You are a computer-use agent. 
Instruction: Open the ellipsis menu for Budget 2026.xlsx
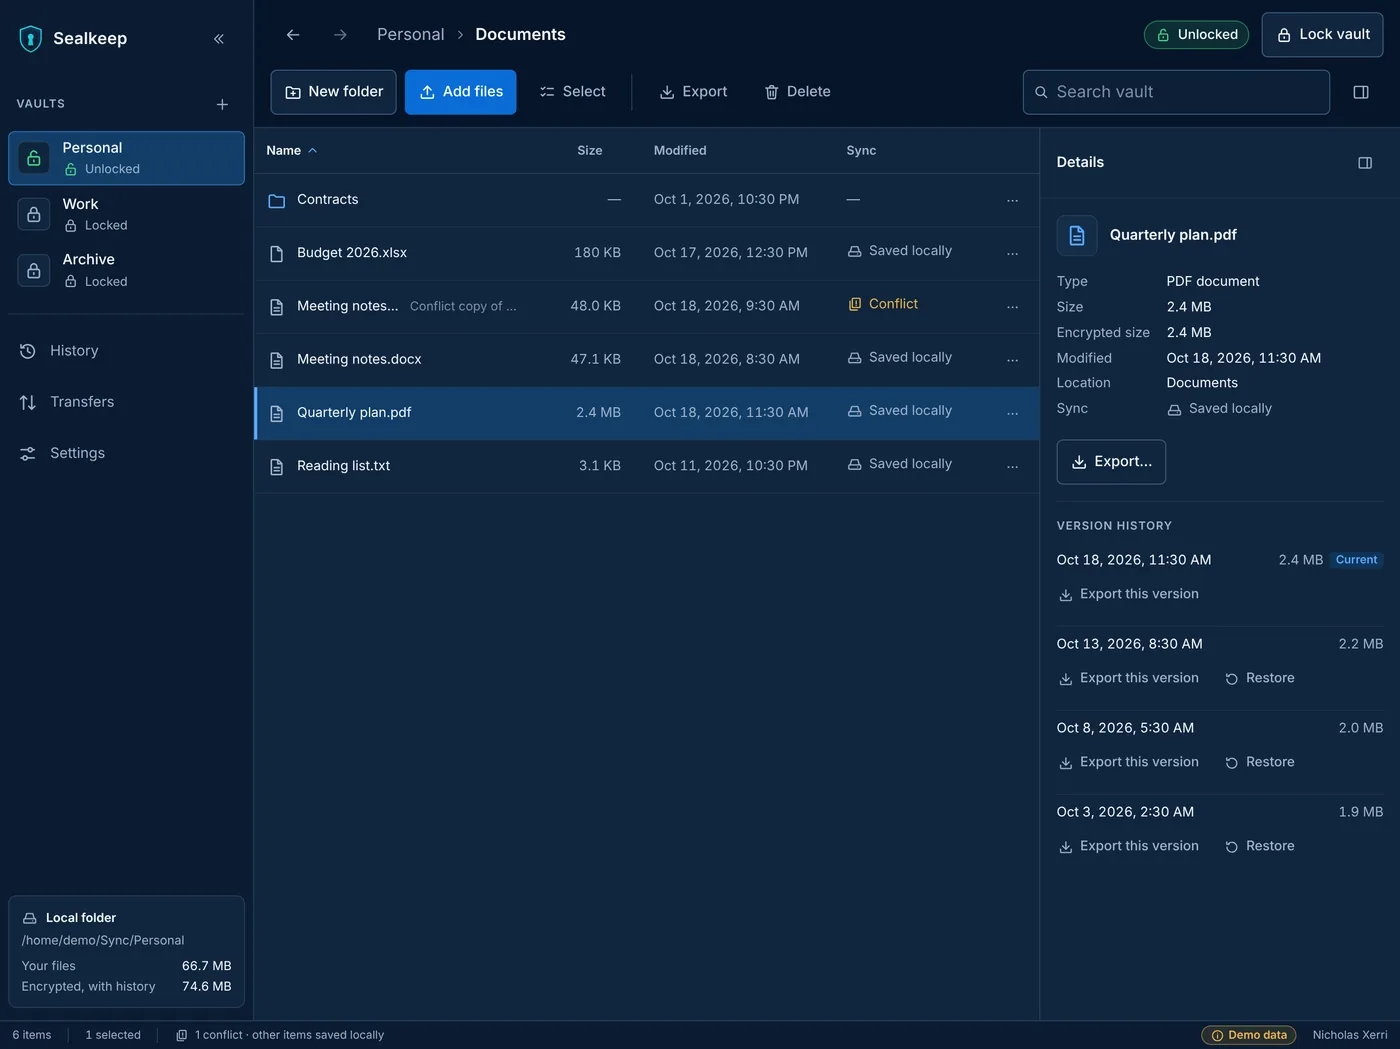pos(1012,253)
